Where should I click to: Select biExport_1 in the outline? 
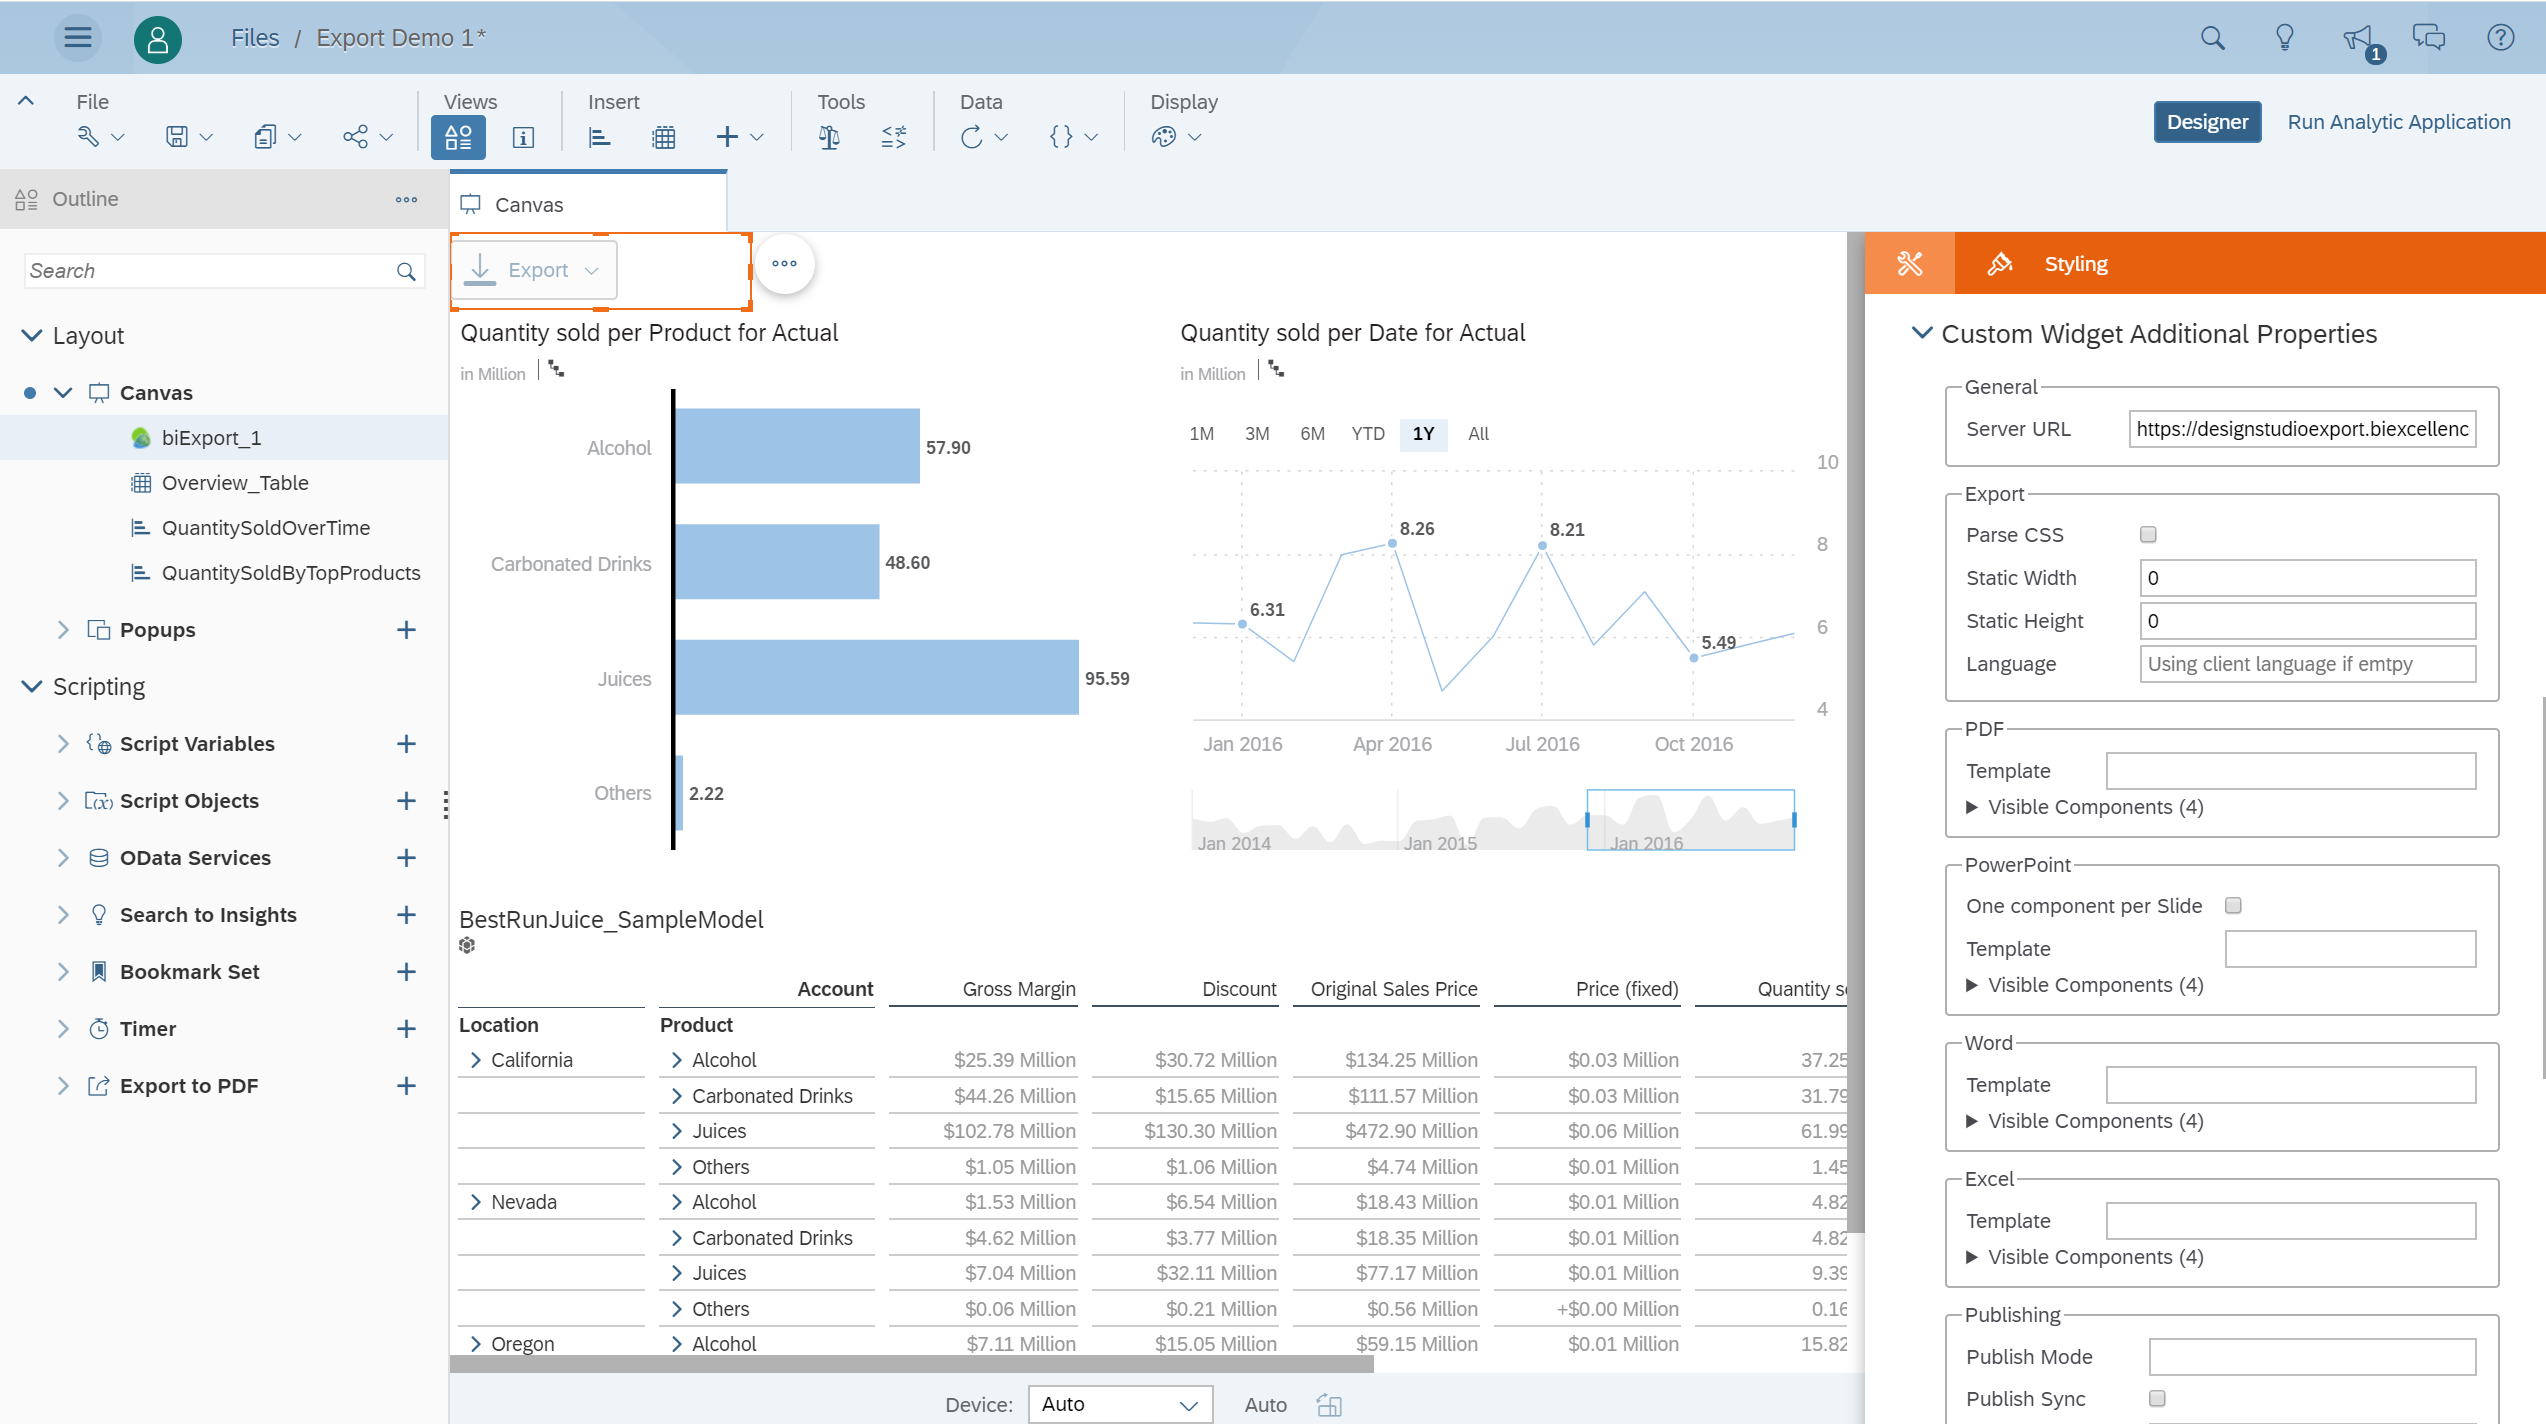coord(224,438)
